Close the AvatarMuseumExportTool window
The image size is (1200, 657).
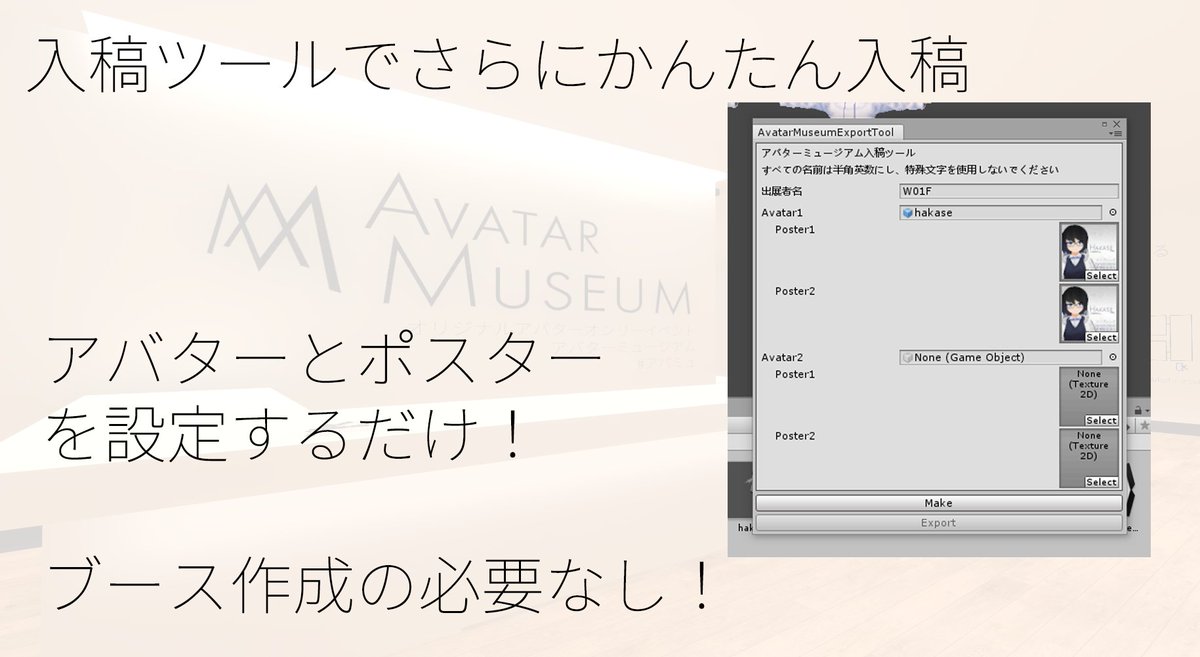(1117, 123)
